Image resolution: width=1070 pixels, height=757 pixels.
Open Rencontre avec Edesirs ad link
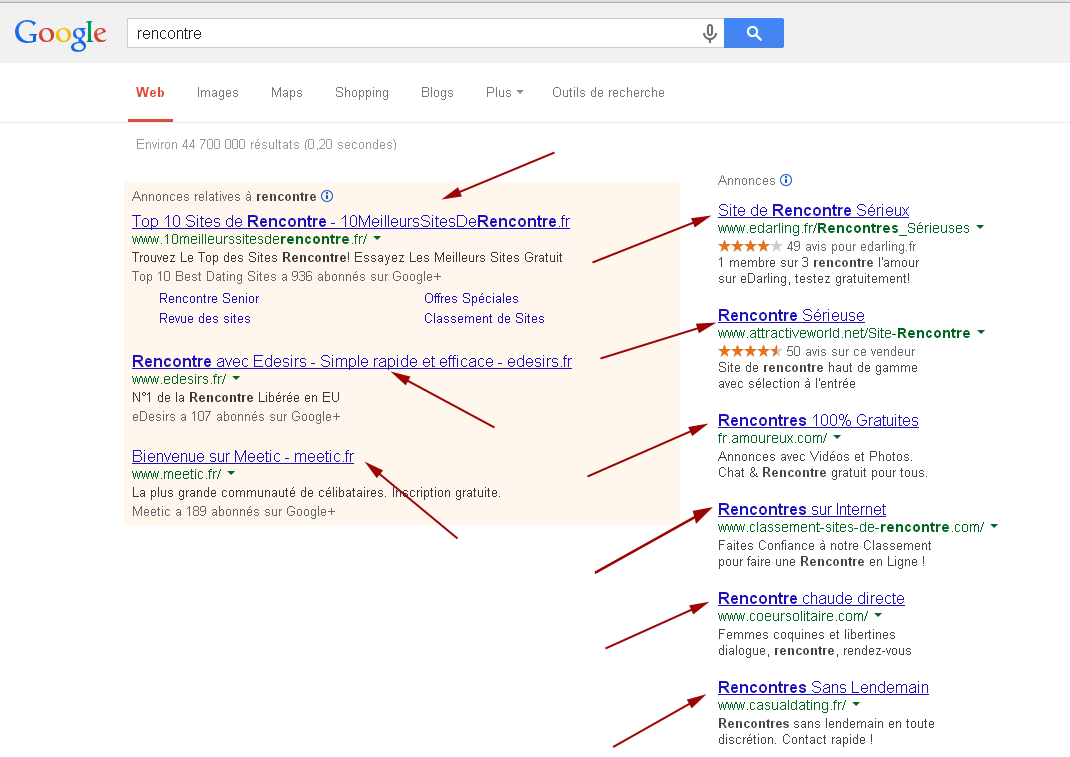[351, 361]
